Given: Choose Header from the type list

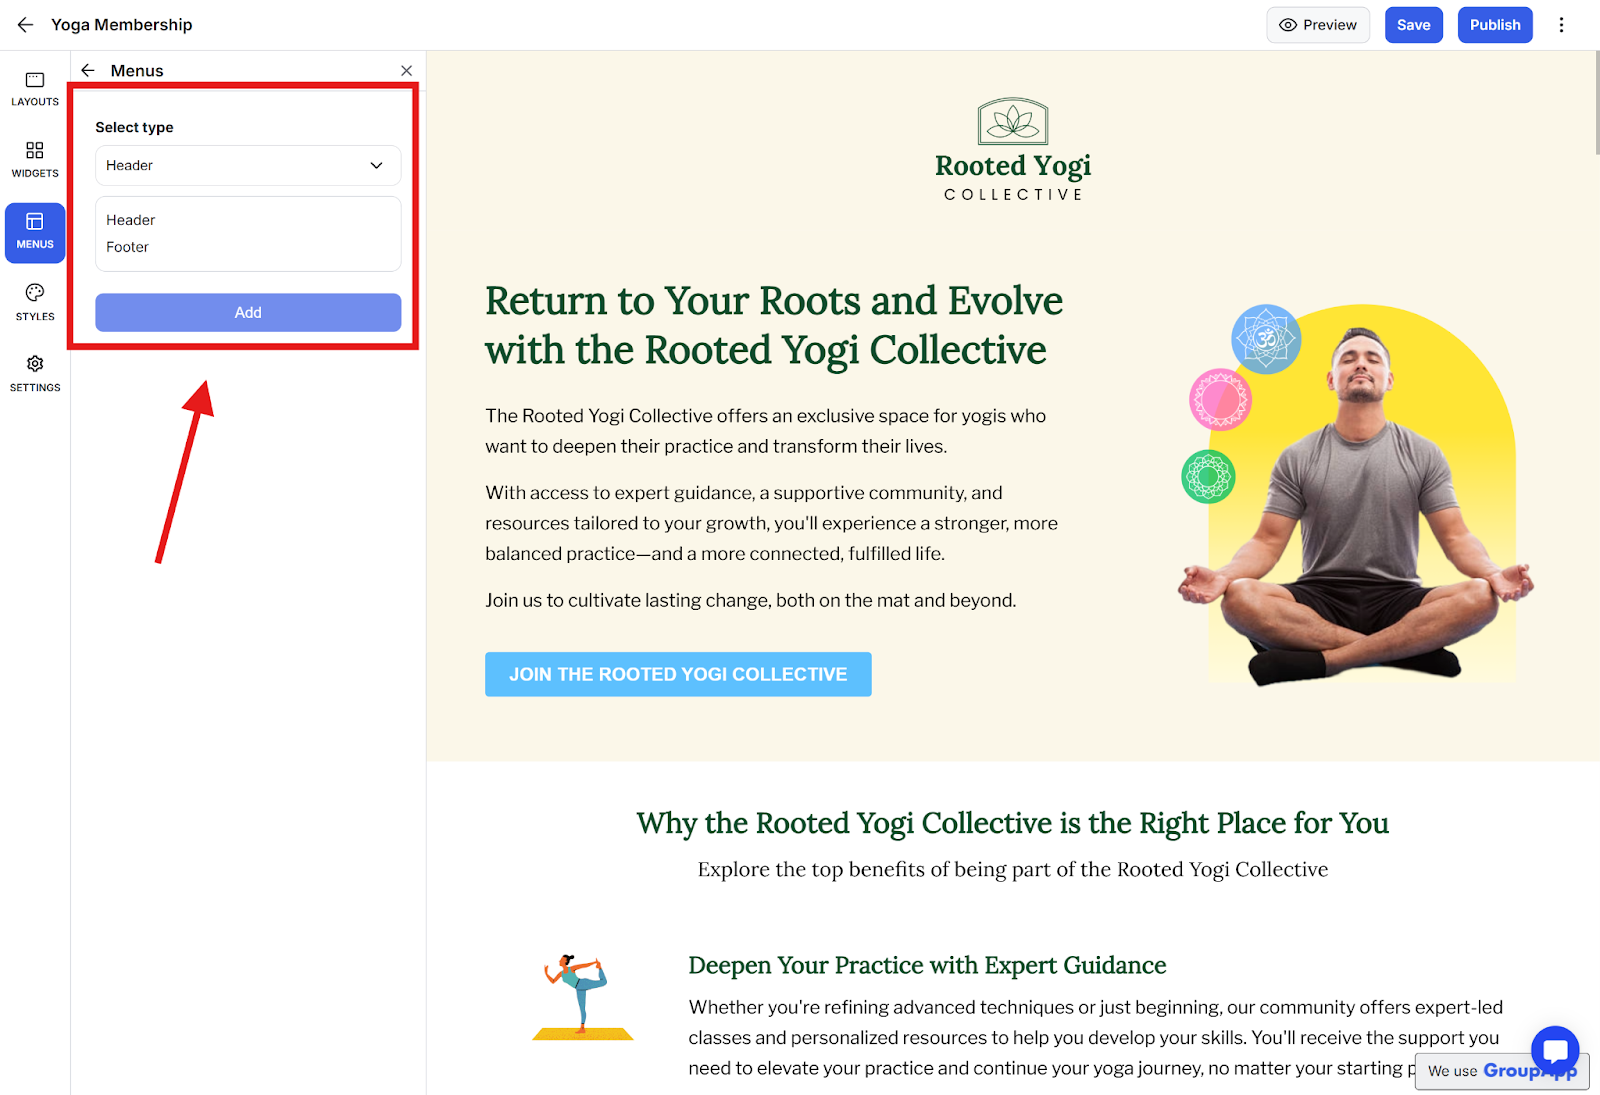Looking at the screenshot, I should [x=131, y=220].
